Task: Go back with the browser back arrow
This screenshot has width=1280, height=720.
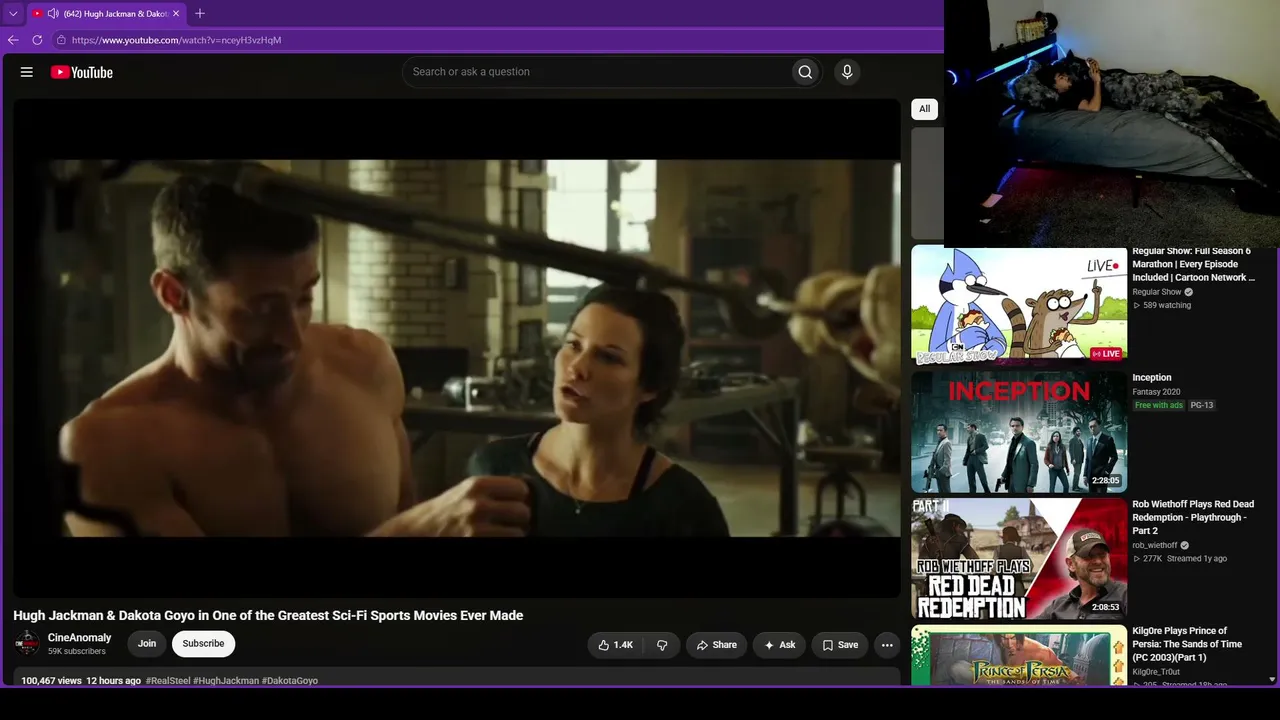Action: (x=13, y=40)
